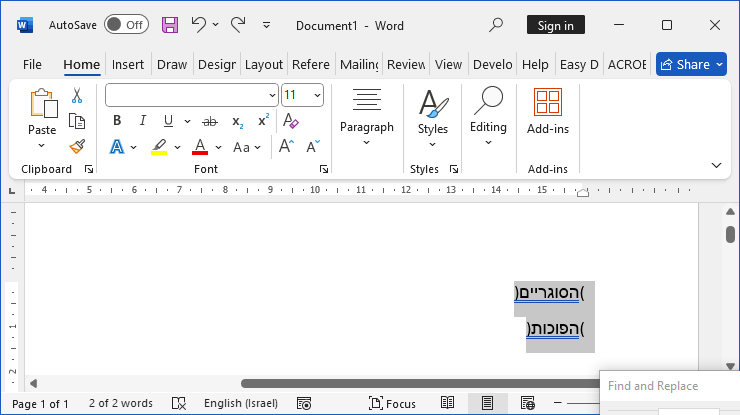Click the Sign in button
Viewport: 740px width, 415px height.
click(x=556, y=25)
